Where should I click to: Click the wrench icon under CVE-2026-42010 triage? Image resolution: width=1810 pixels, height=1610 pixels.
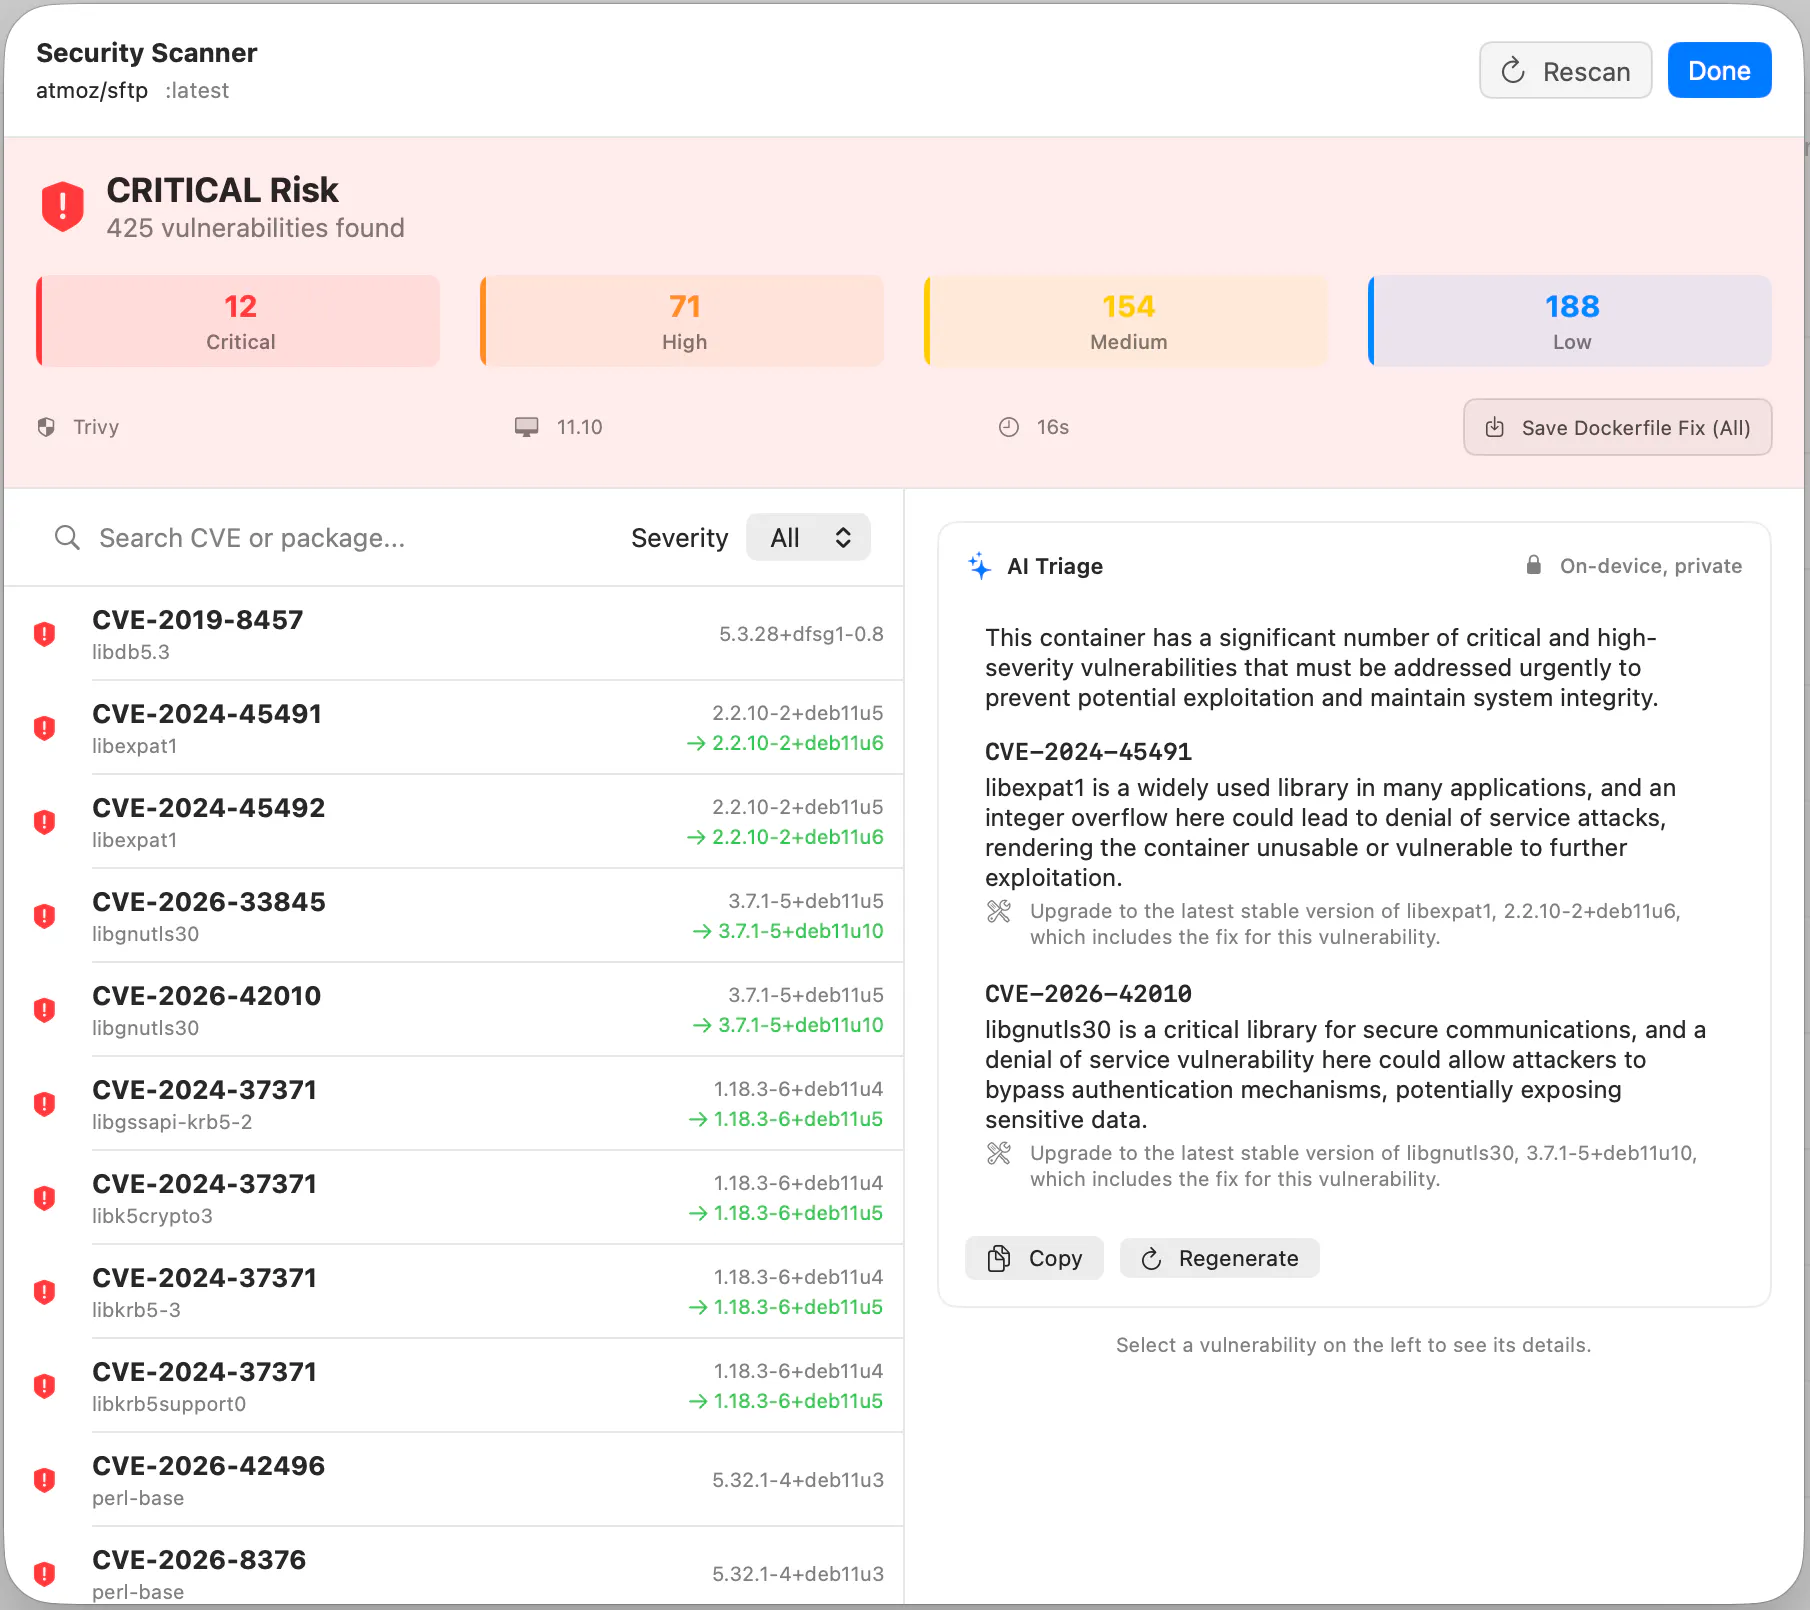[x=999, y=1153]
